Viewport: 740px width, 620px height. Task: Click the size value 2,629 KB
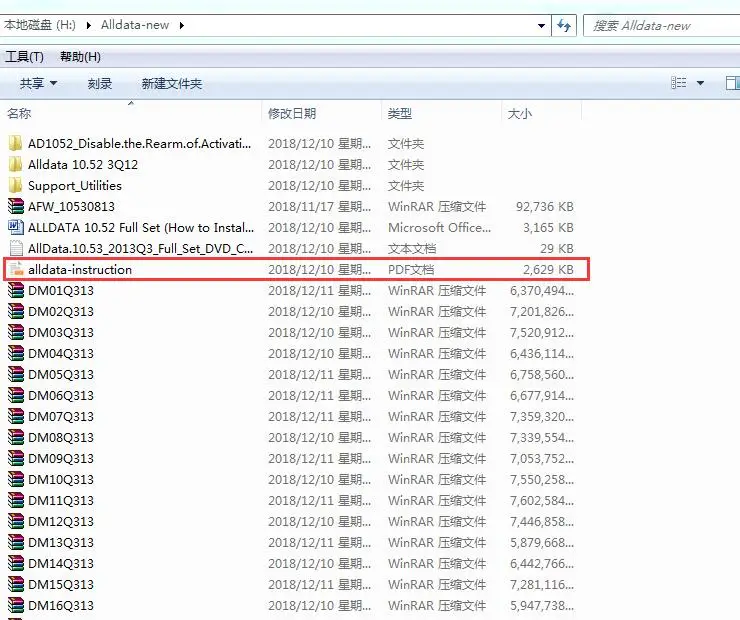[x=548, y=269]
